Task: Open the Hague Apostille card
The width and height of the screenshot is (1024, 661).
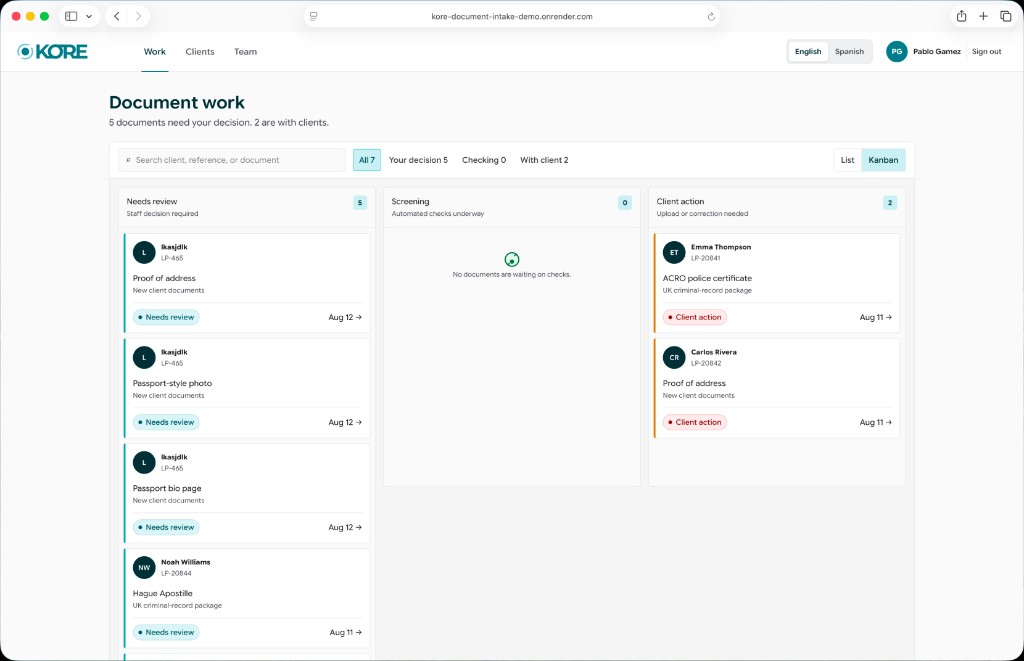Action: coord(247,599)
